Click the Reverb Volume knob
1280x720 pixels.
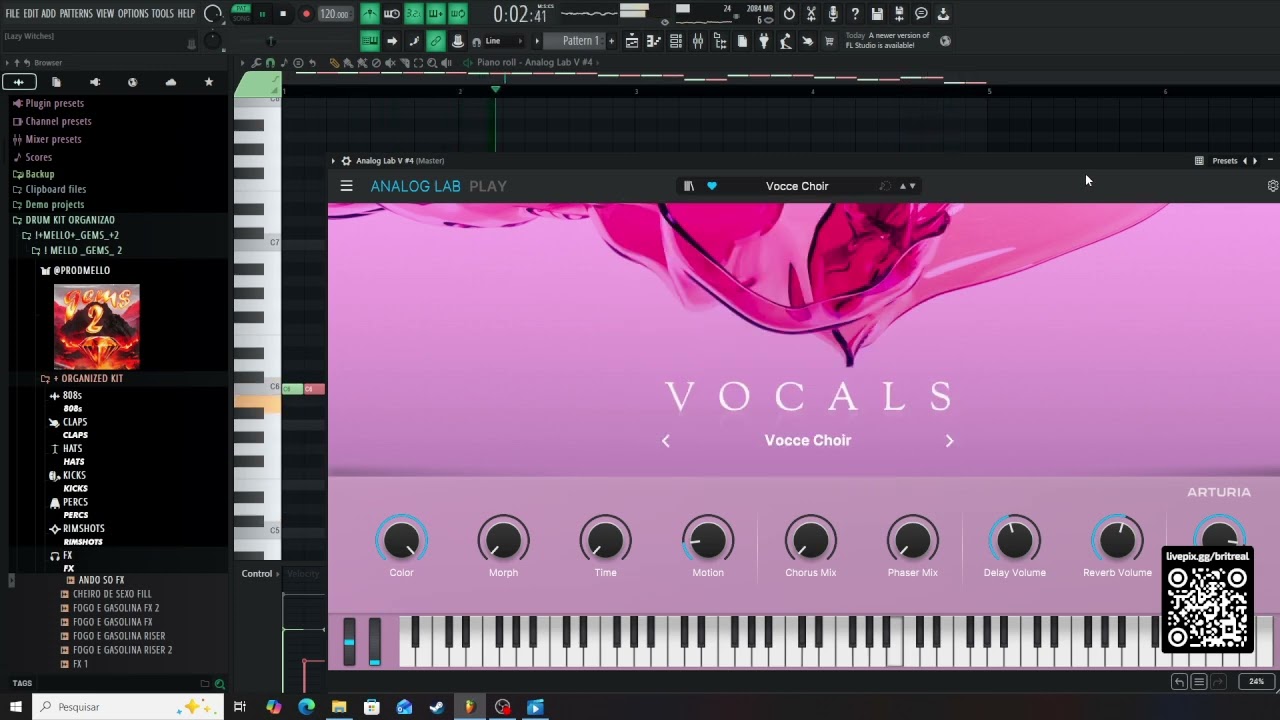(x=1118, y=541)
